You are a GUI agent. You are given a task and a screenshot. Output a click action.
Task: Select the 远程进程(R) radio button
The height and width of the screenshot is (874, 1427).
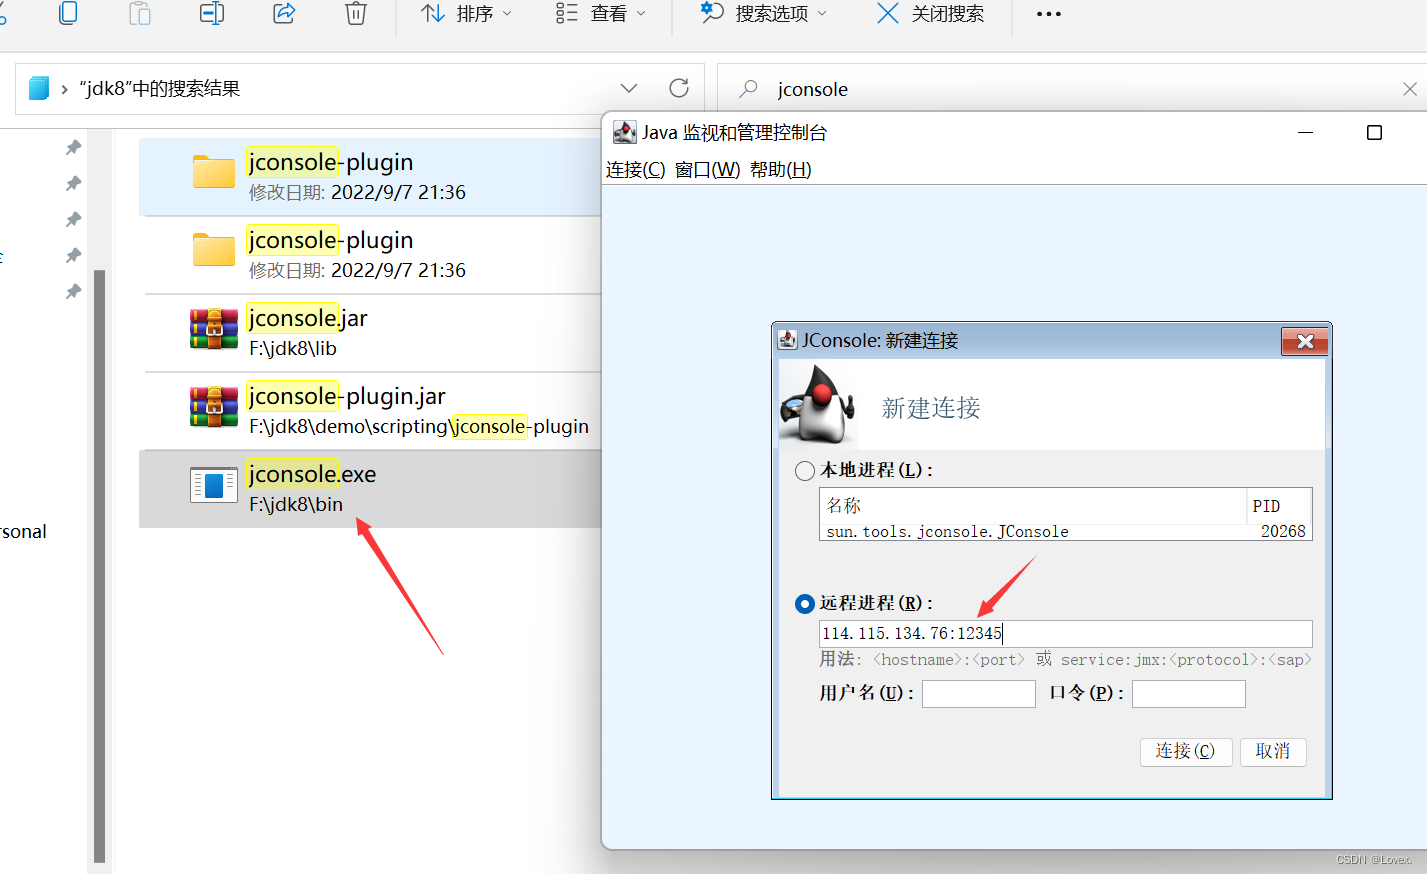(804, 603)
